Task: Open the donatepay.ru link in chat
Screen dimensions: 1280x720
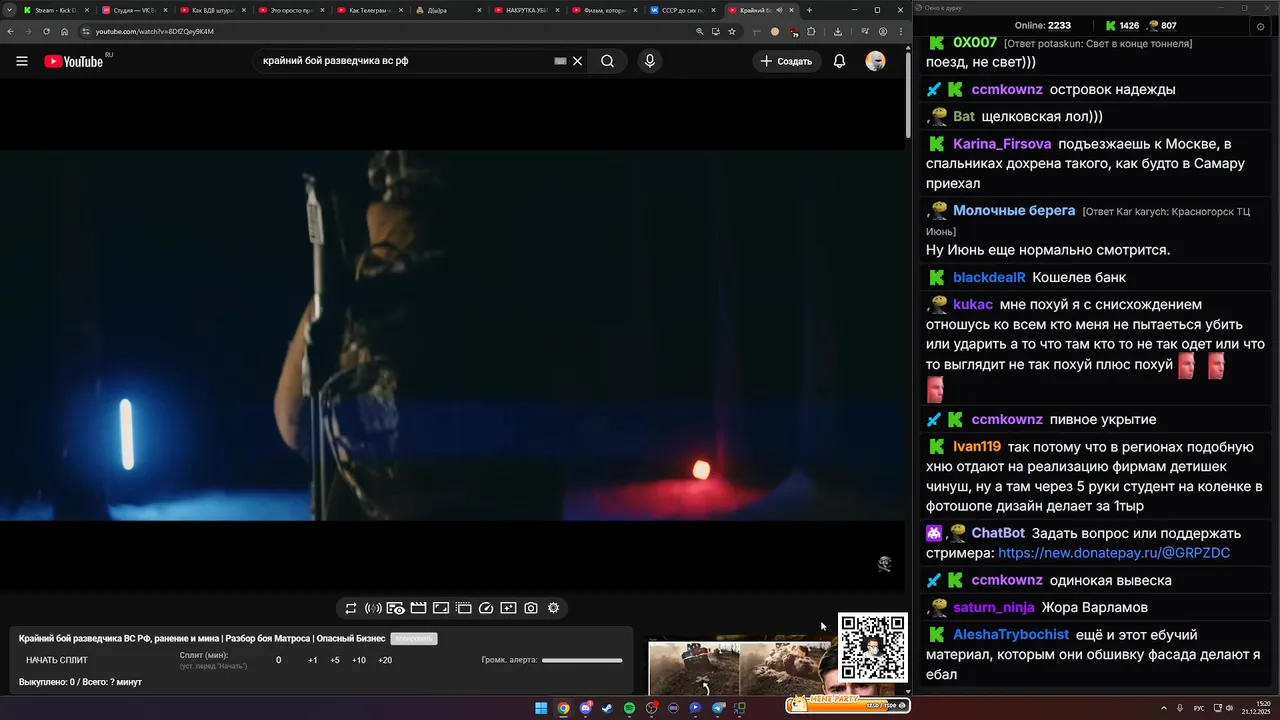Action: pyautogui.click(x=1114, y=553)
